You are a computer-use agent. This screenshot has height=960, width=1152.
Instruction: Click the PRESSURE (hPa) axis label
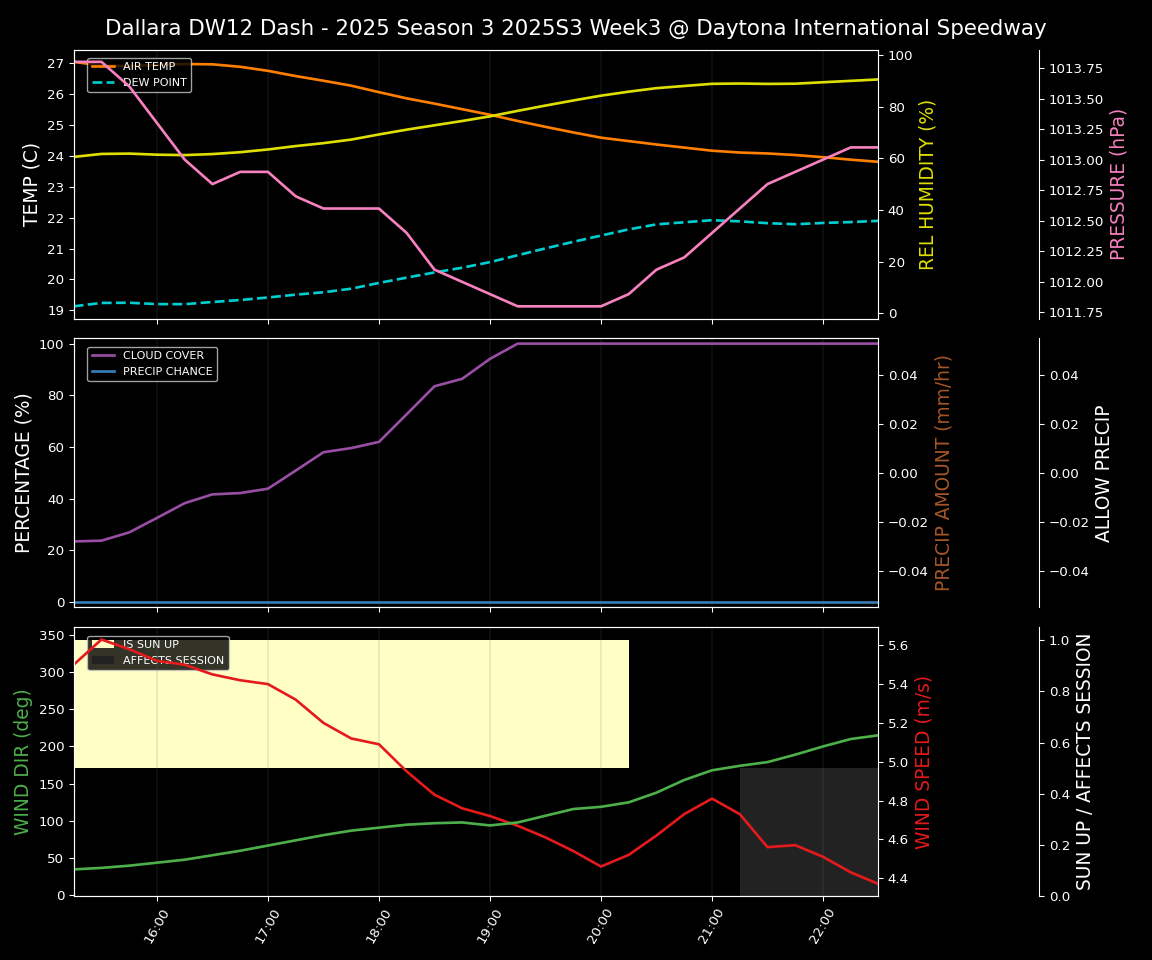[1117, 185]
